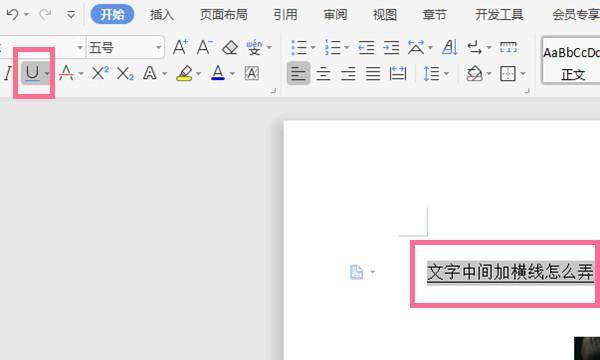Toggle superscript X² formatting
Screen dimensions: 600x360
pos(100,73)
